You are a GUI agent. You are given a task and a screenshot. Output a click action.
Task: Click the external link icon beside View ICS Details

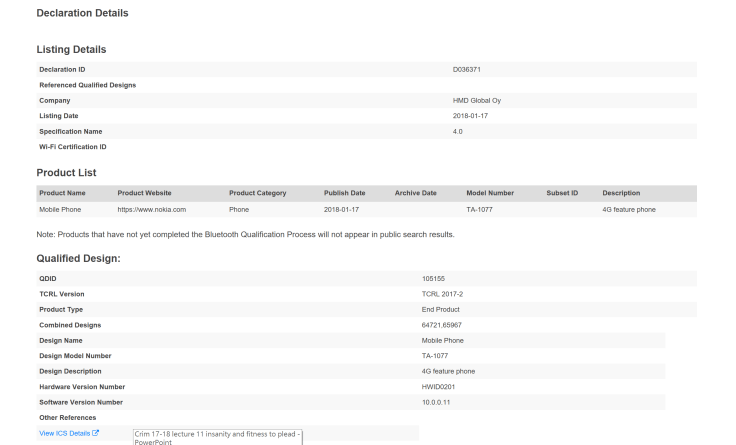point(96,433)
